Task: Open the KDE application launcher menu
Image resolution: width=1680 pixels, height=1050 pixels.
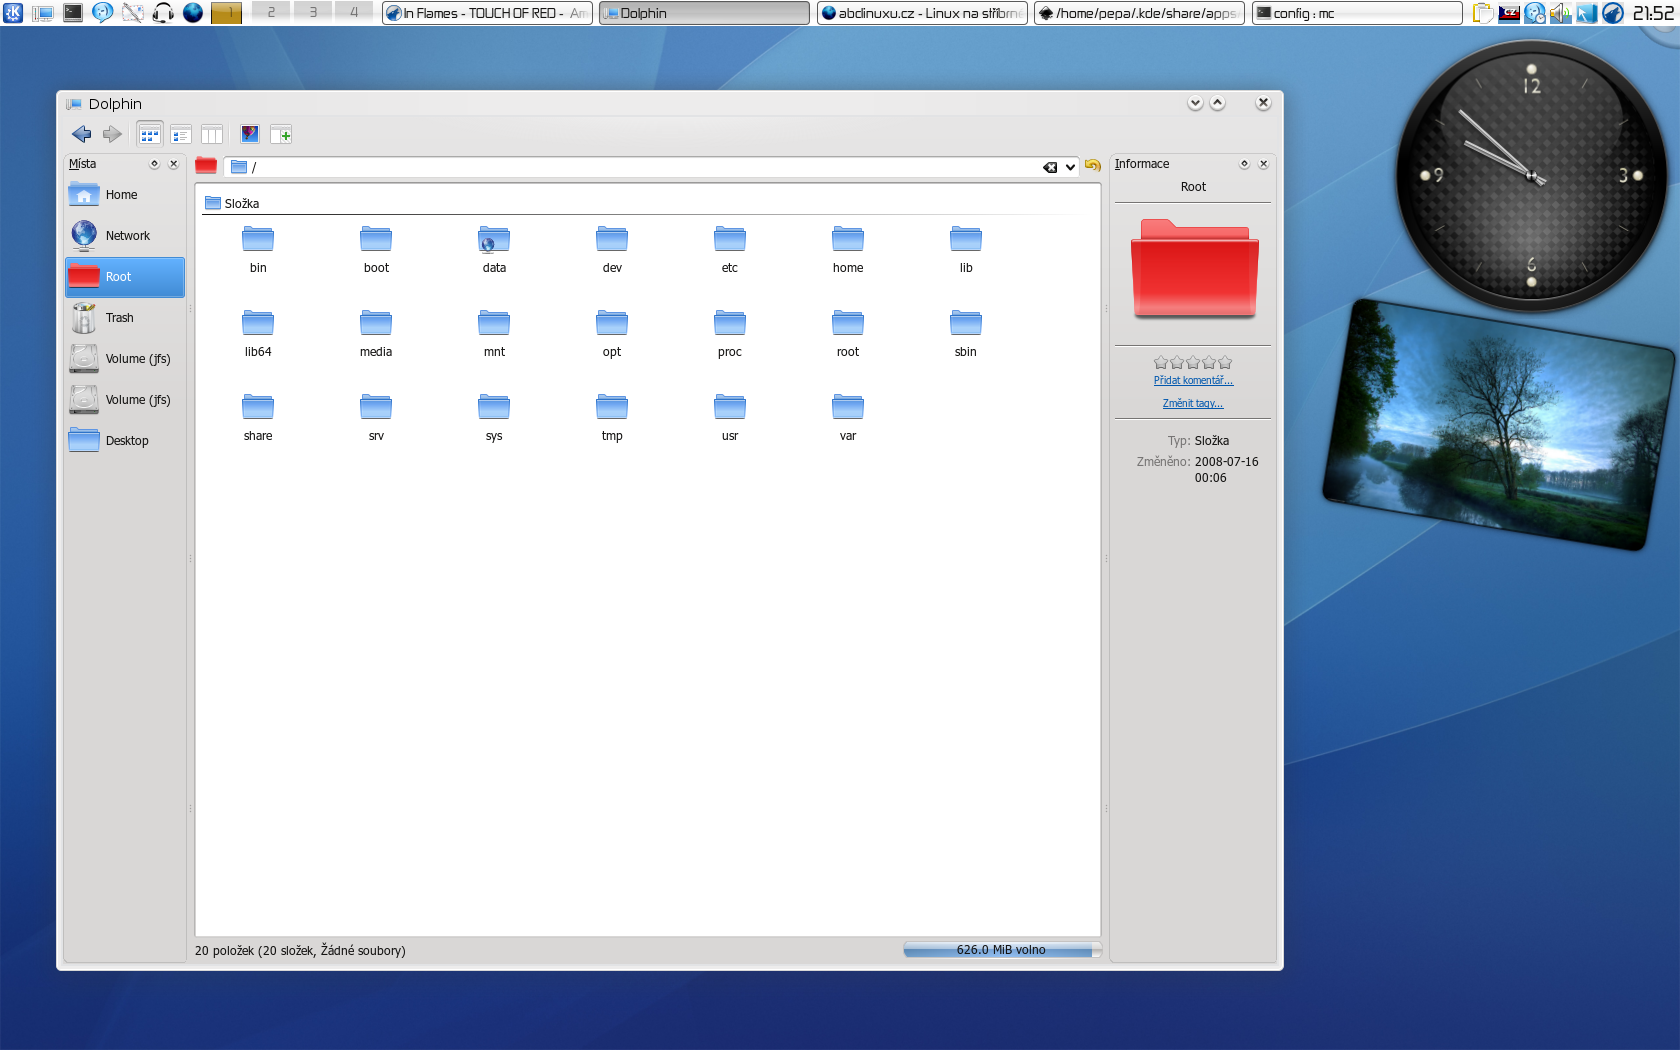Action: coord(13,13)
